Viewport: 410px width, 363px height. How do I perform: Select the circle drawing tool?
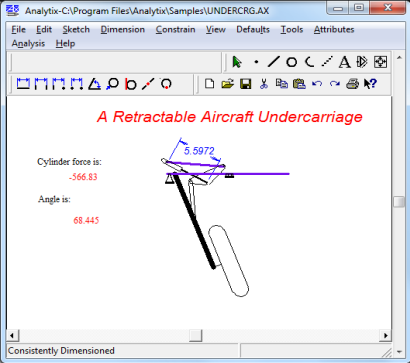click(x=292, y=62)
